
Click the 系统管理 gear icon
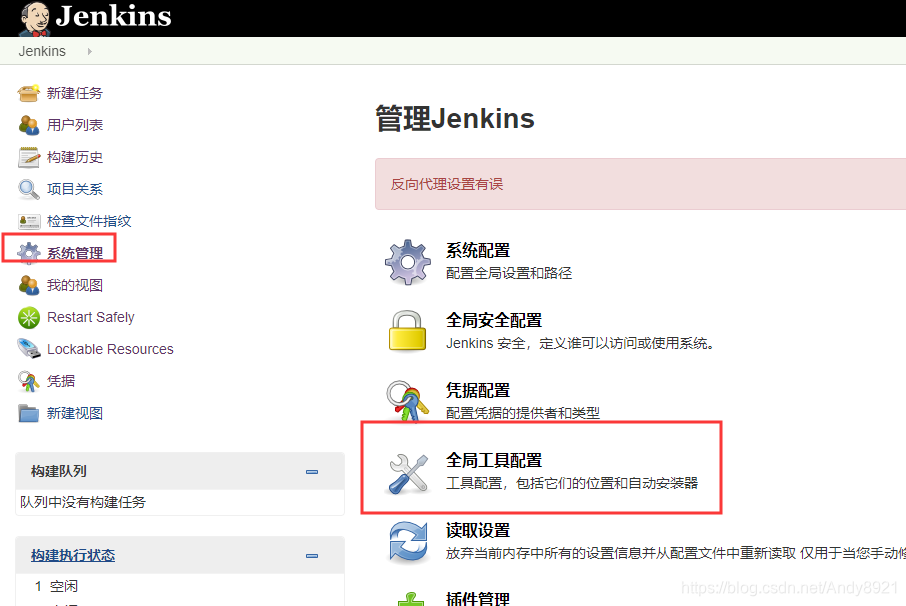pos(28,253)
